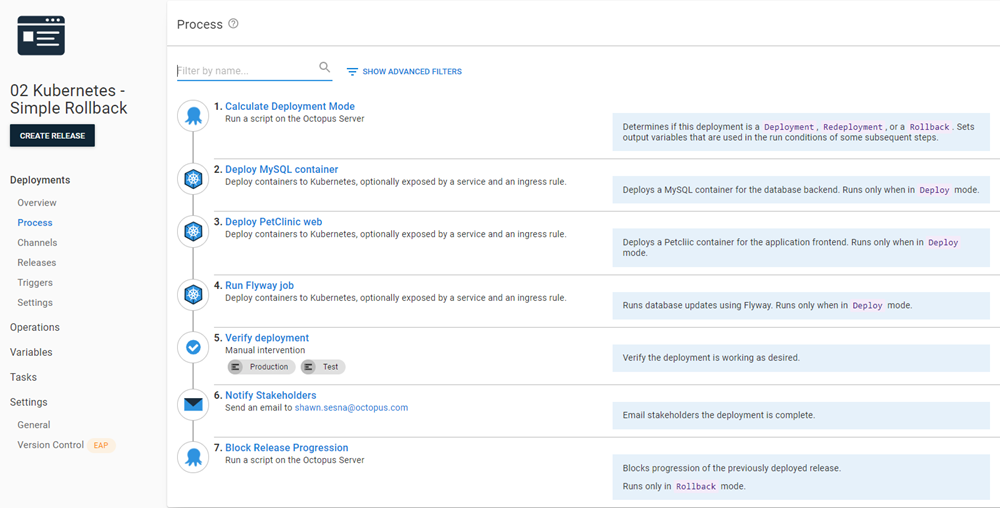Click the Process help question mark icon
The image size is (1000, 508).
[233, 24]
